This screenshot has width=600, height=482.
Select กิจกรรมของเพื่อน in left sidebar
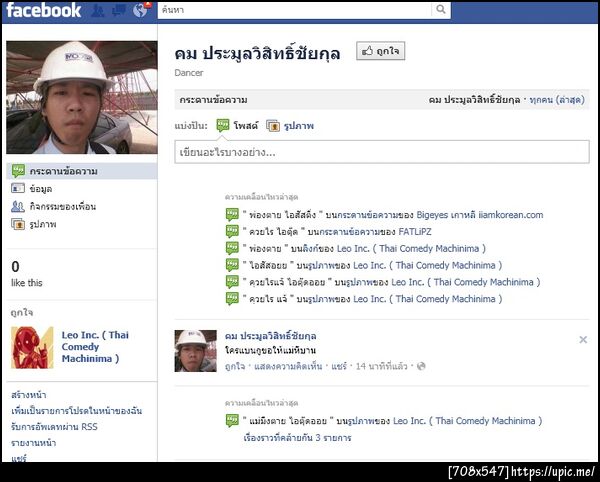click(x=62, y=207)
